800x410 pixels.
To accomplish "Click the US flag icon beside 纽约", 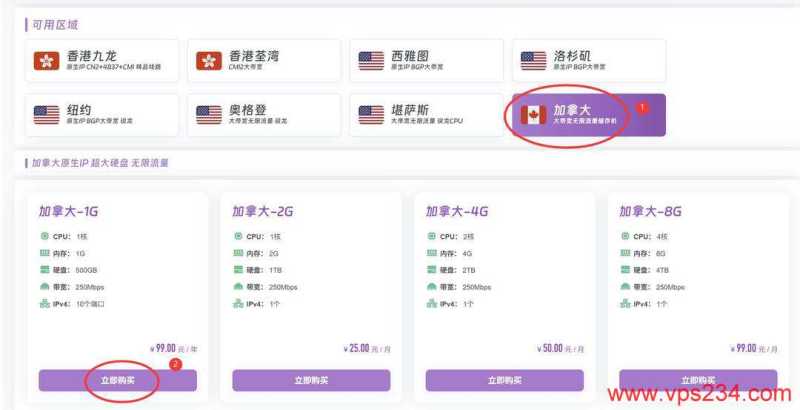I will [47, 115].
